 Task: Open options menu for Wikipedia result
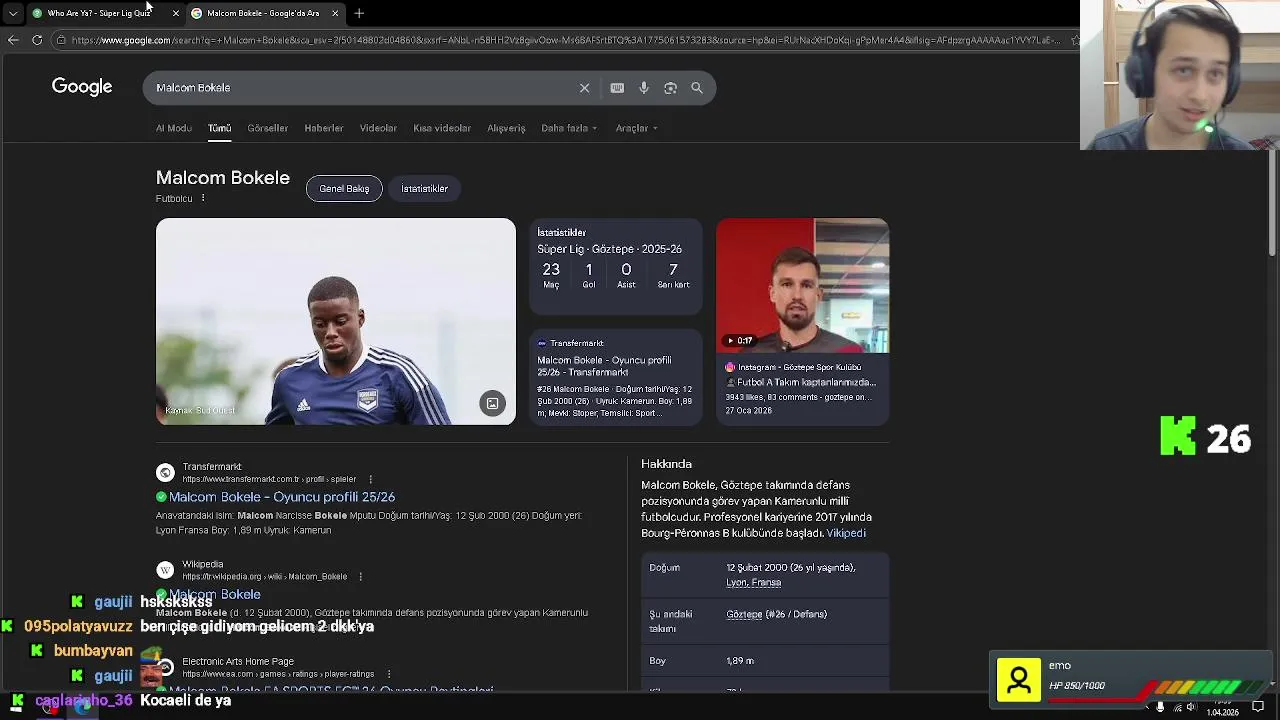(360, 576)
